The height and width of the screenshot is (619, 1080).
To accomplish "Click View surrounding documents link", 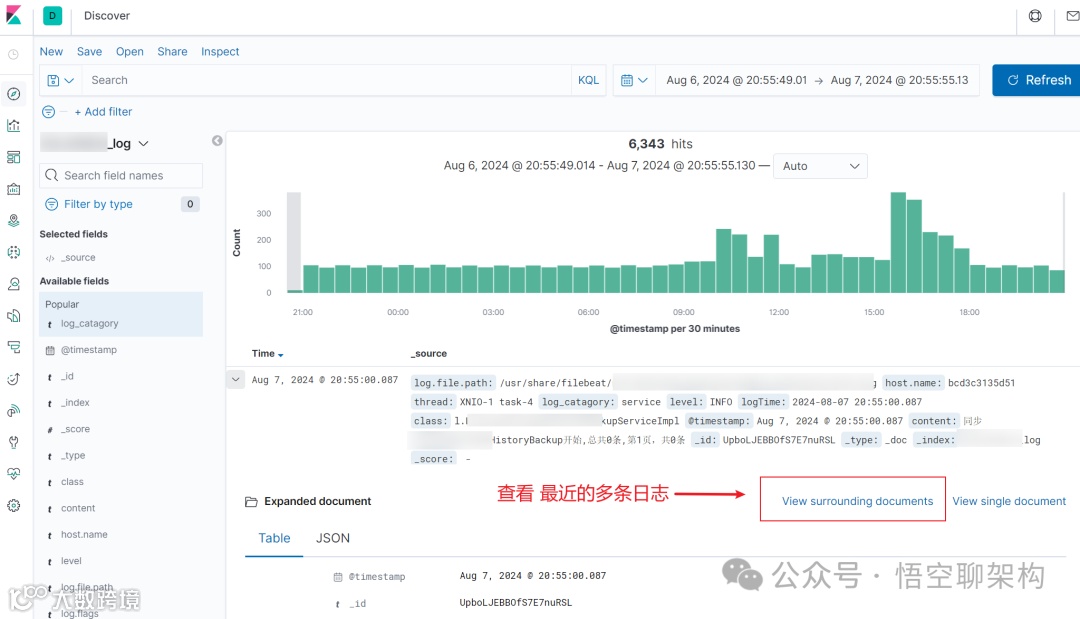I will [x=858, y=501].
